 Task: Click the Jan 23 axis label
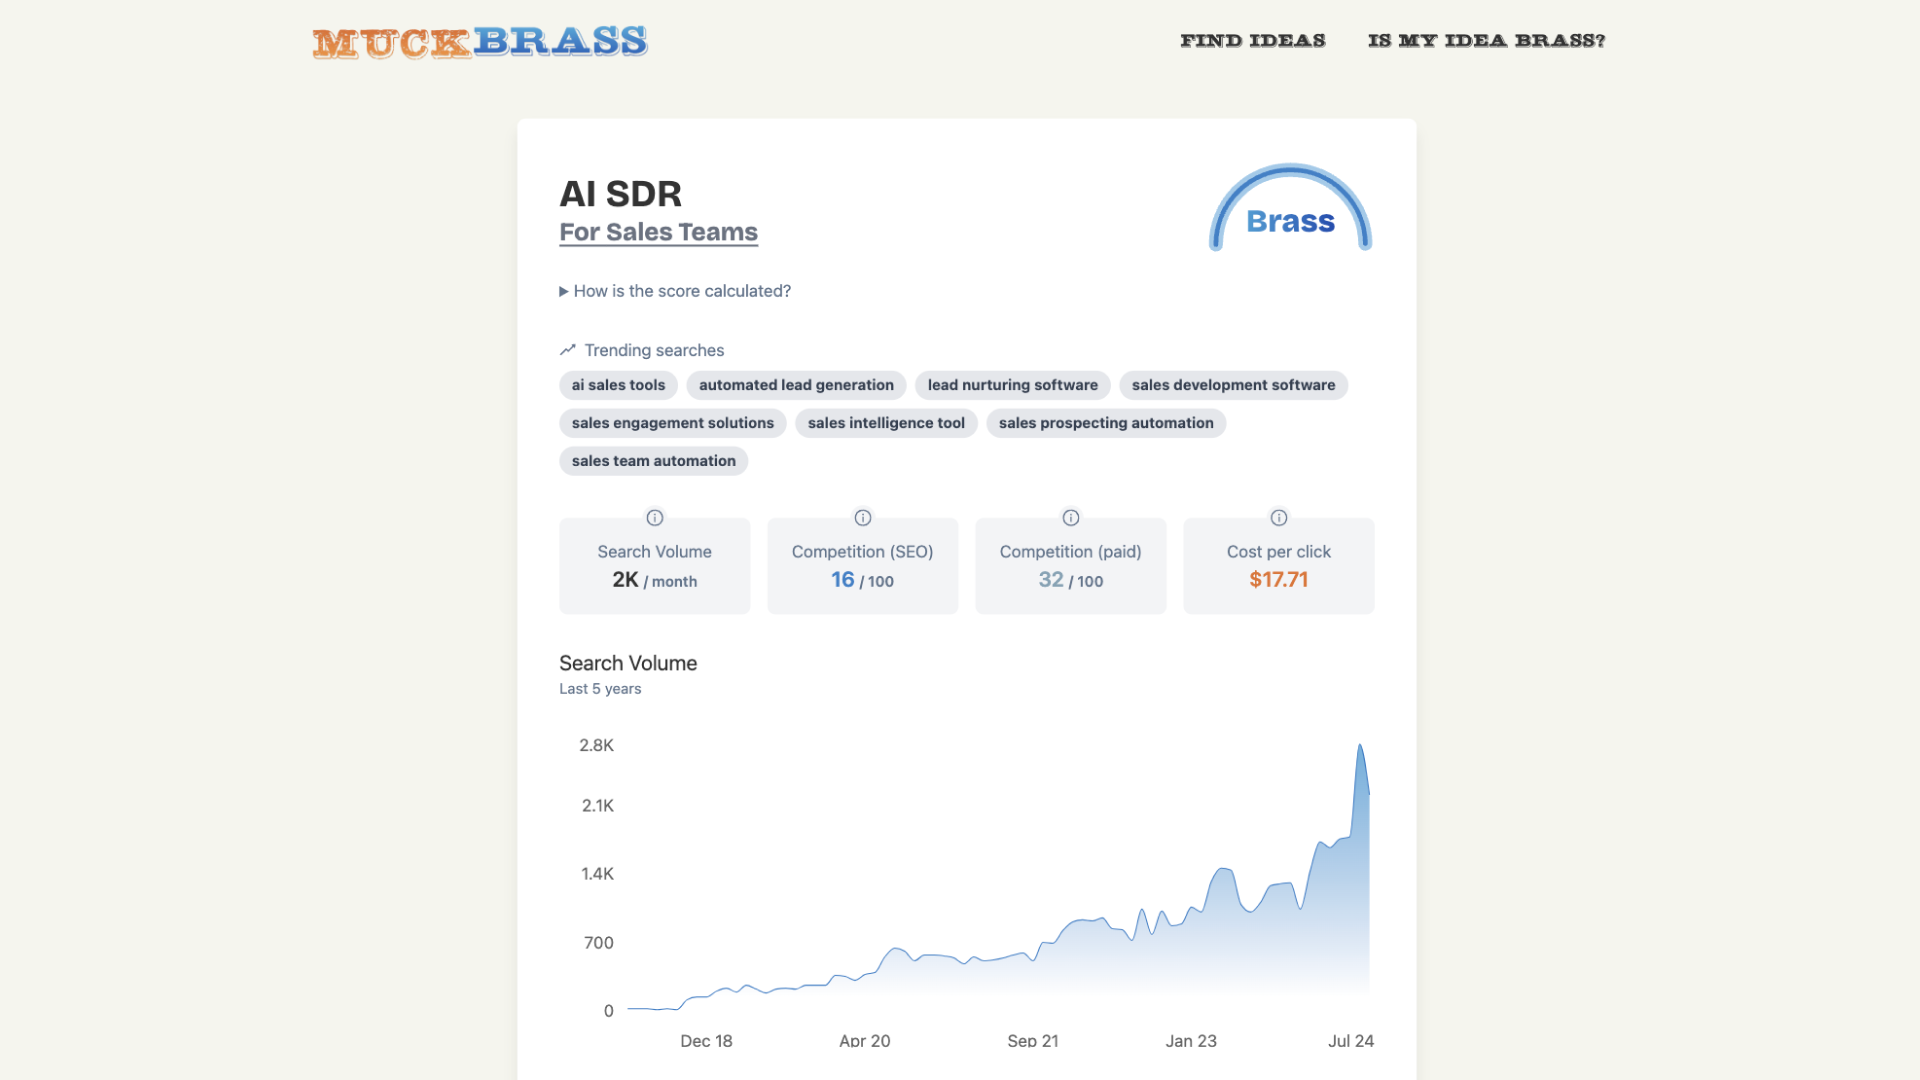coord(1191,1041)
